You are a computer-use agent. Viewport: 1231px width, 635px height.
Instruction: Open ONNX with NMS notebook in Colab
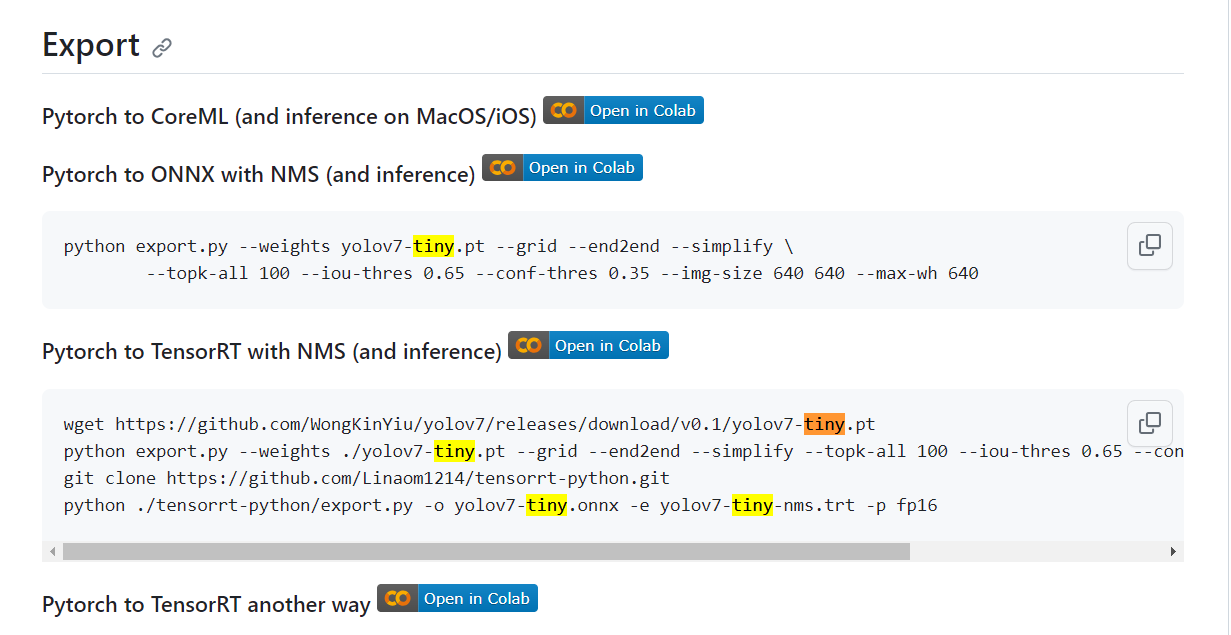coord(562,168)
